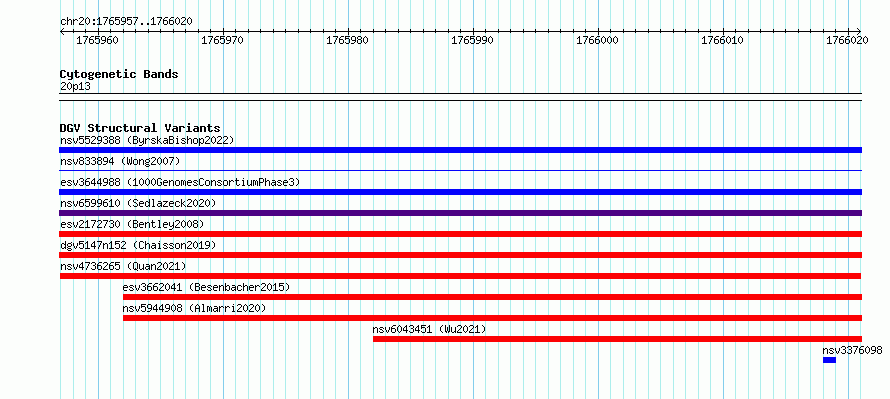This screenshot has height=399, width=890.
Task: Click the nsv4736265 (Quan2021) label
Action: click(x=123, y=266)
